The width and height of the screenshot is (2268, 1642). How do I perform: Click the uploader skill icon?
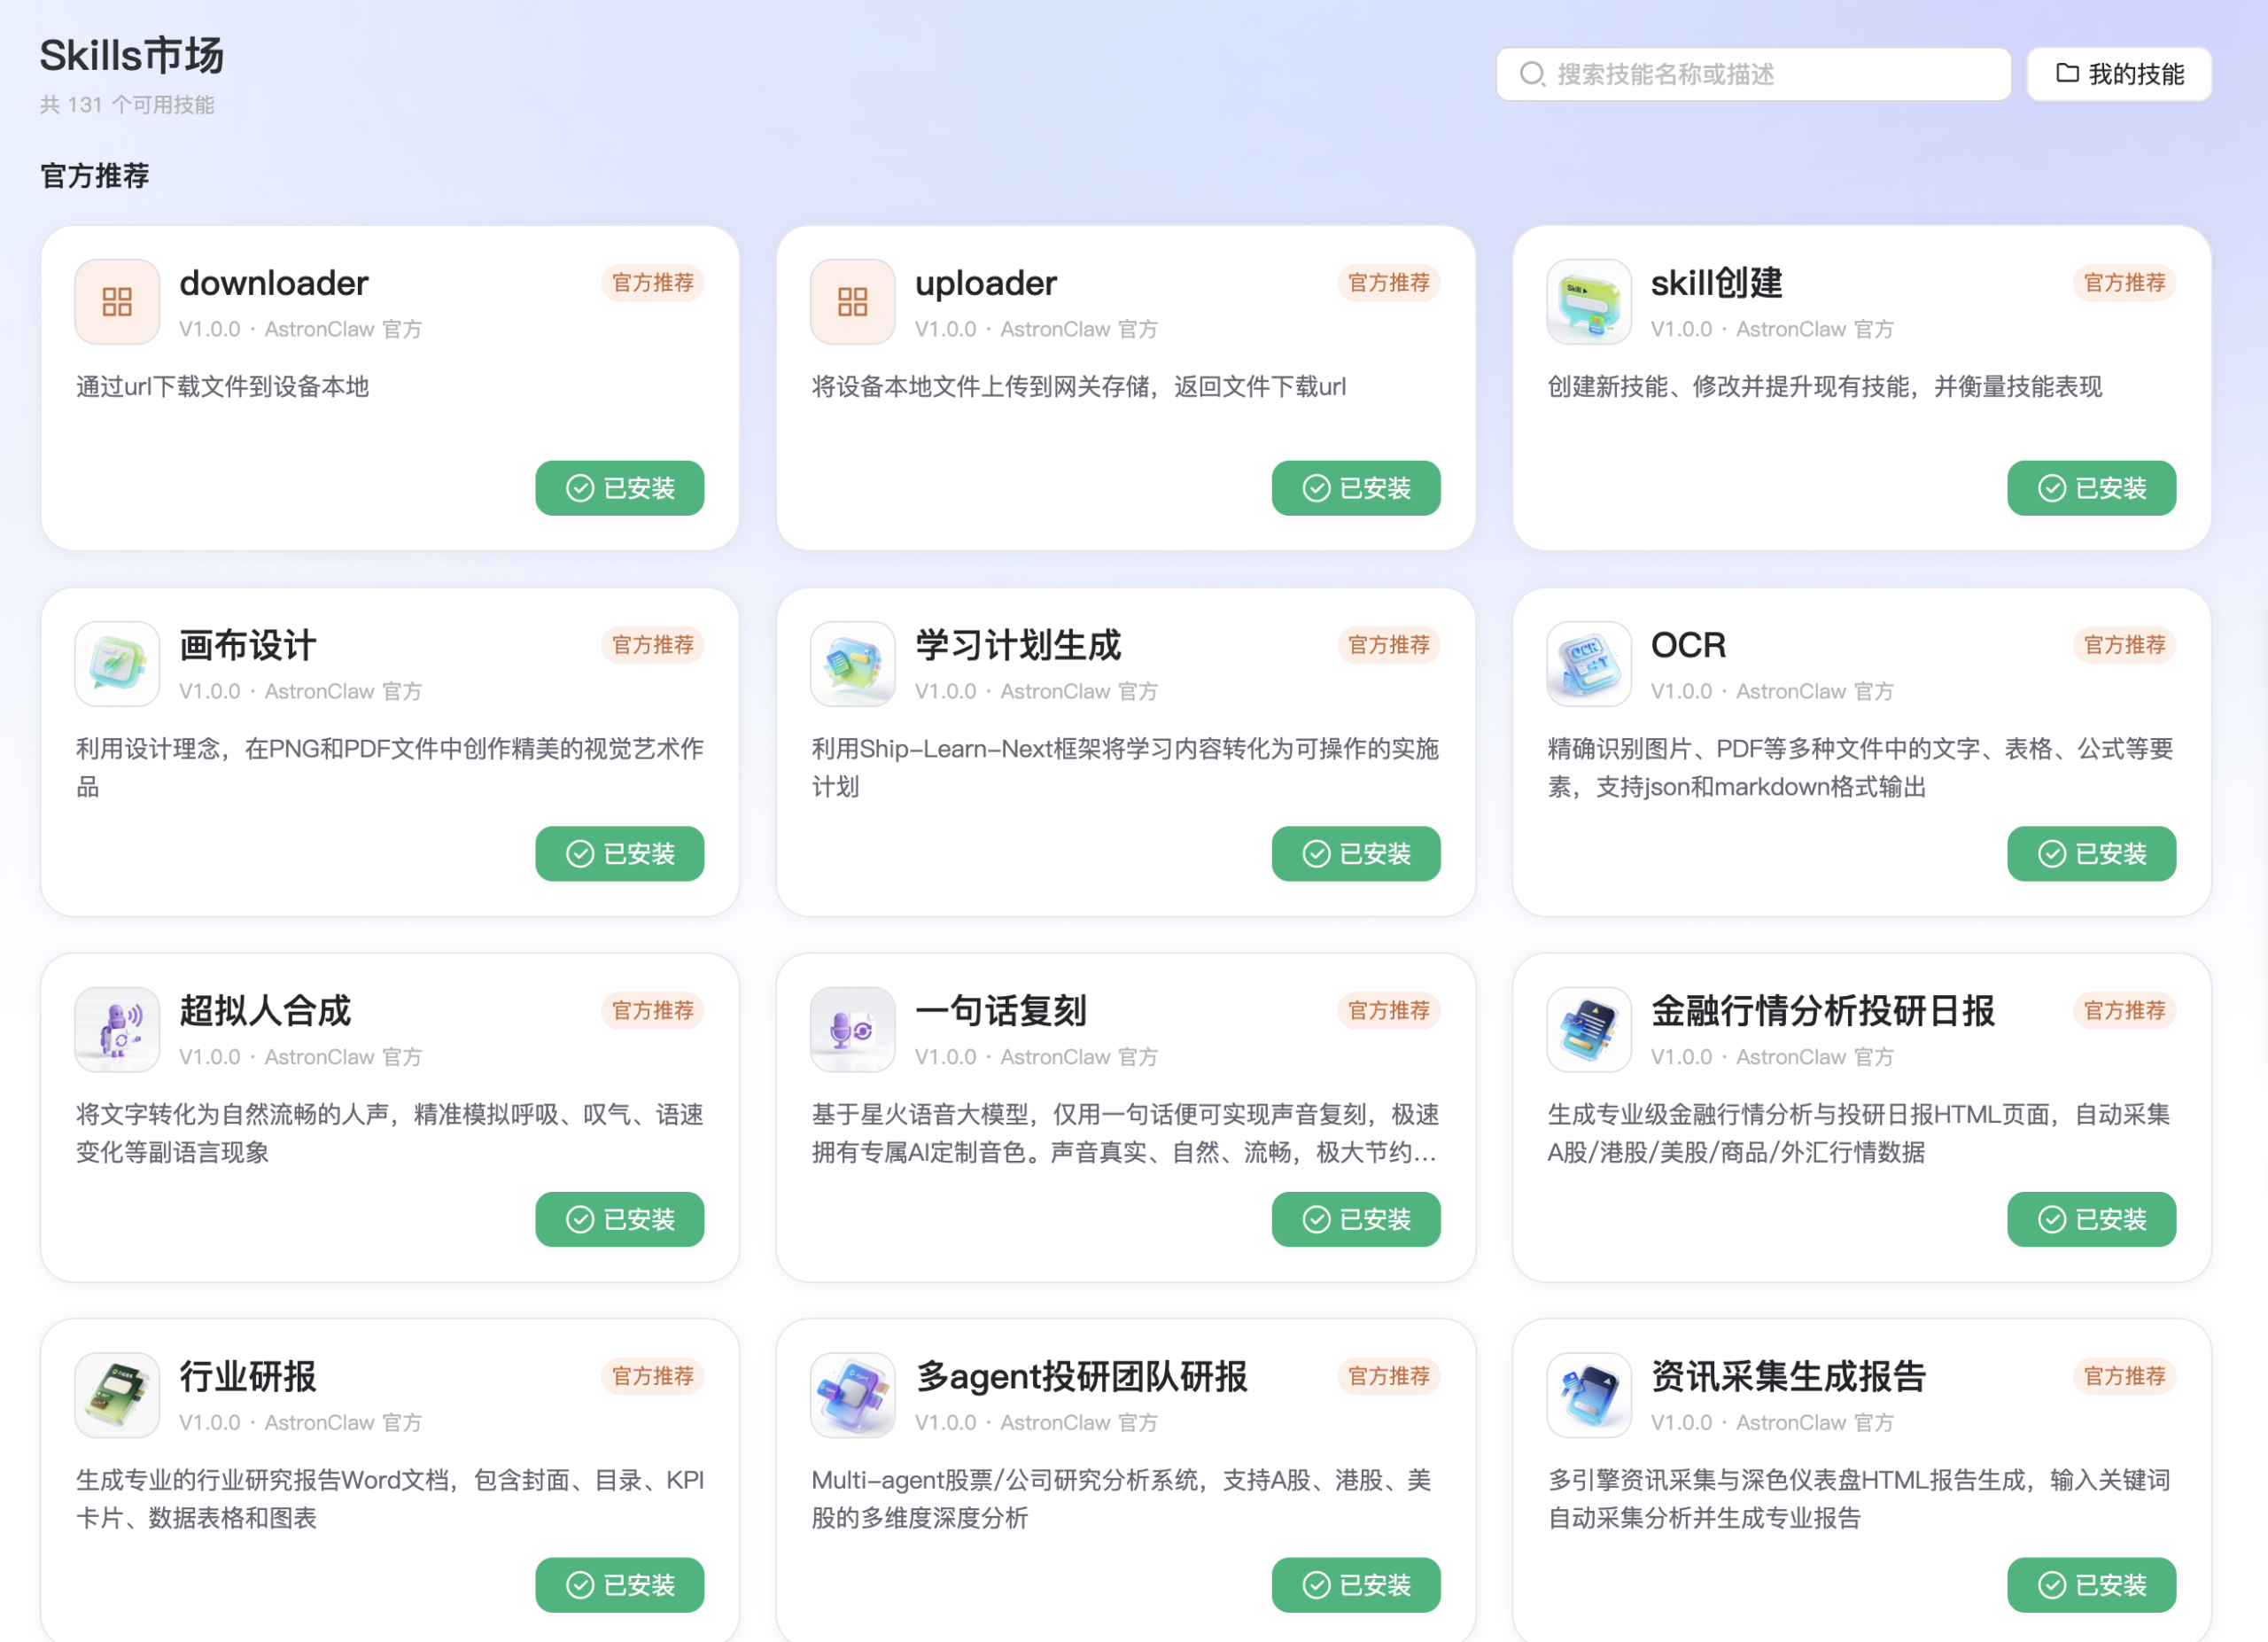pos(852,301)
